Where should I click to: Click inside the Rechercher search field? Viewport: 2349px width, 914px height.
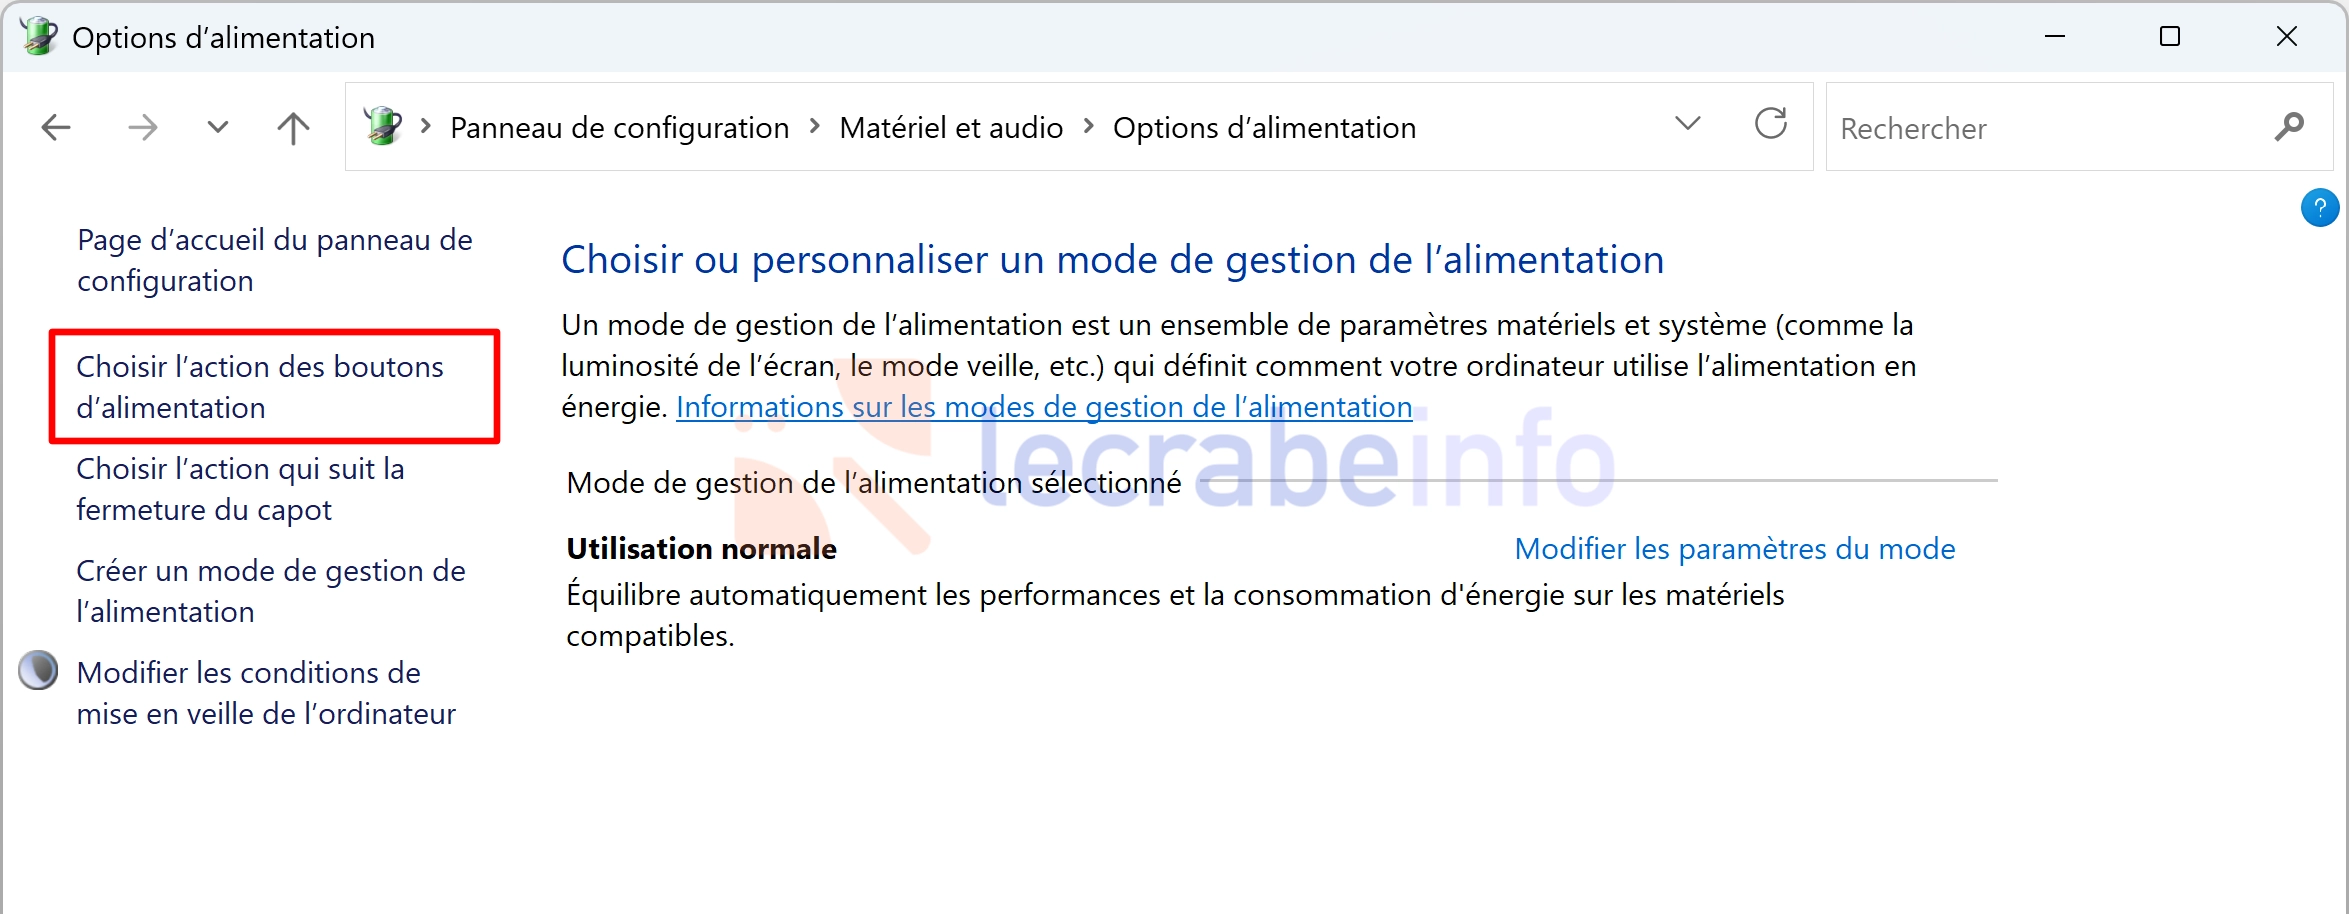(x=2050, y=128)
